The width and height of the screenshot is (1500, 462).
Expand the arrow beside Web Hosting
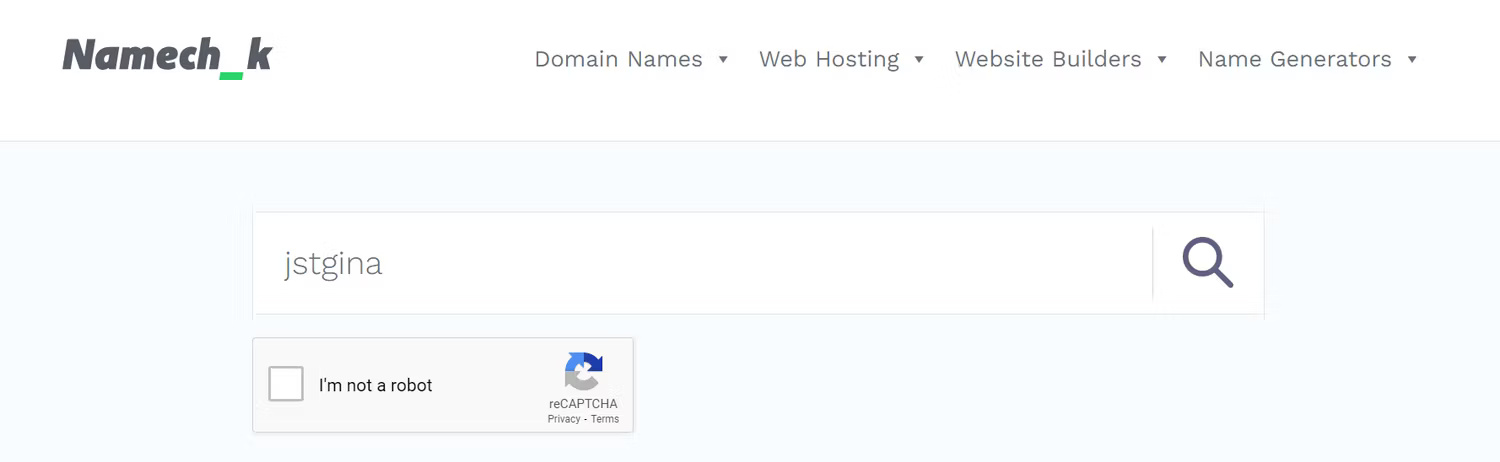click(919, 60)
